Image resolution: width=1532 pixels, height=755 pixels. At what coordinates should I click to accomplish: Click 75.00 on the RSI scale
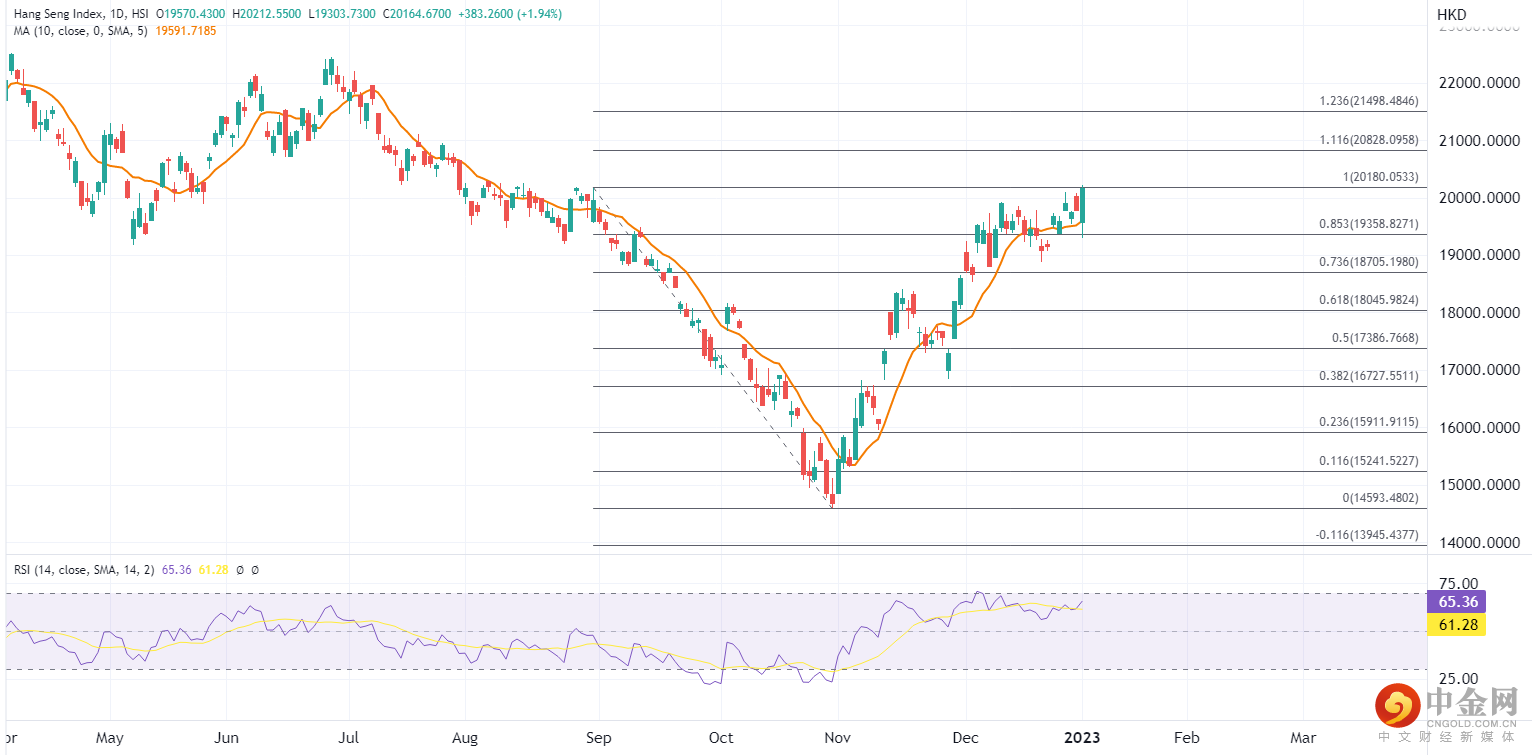1456,583
